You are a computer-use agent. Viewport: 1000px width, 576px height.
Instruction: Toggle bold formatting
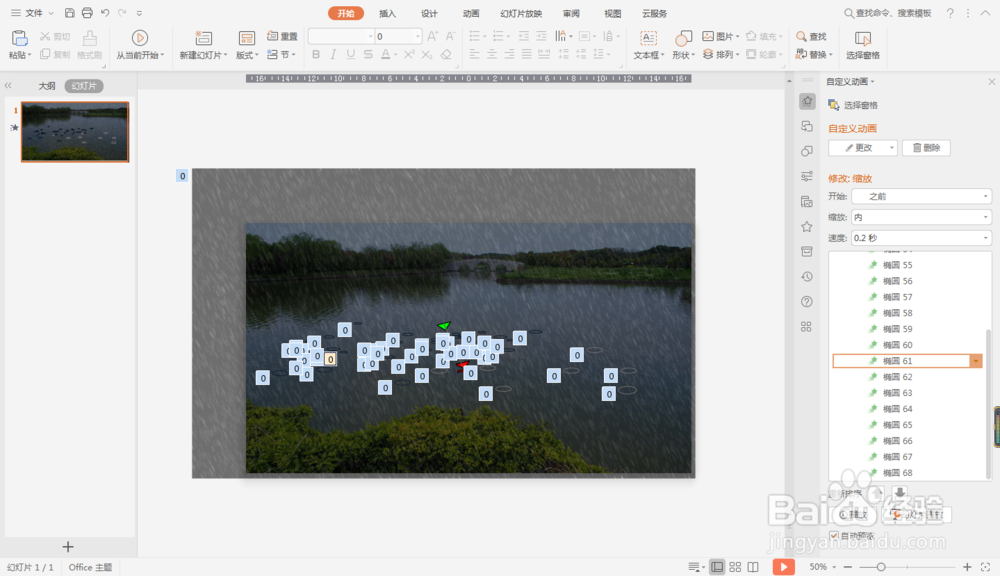coord(316,54)
